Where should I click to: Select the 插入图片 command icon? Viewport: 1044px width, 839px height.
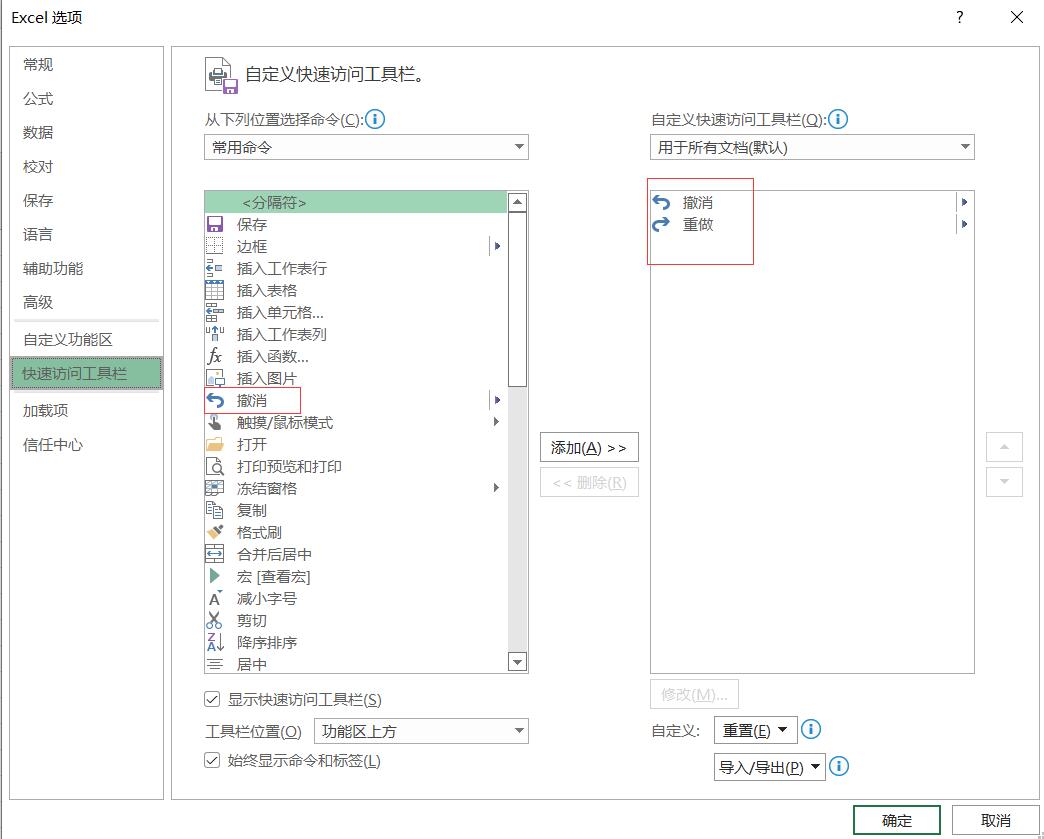pos(214,378)
